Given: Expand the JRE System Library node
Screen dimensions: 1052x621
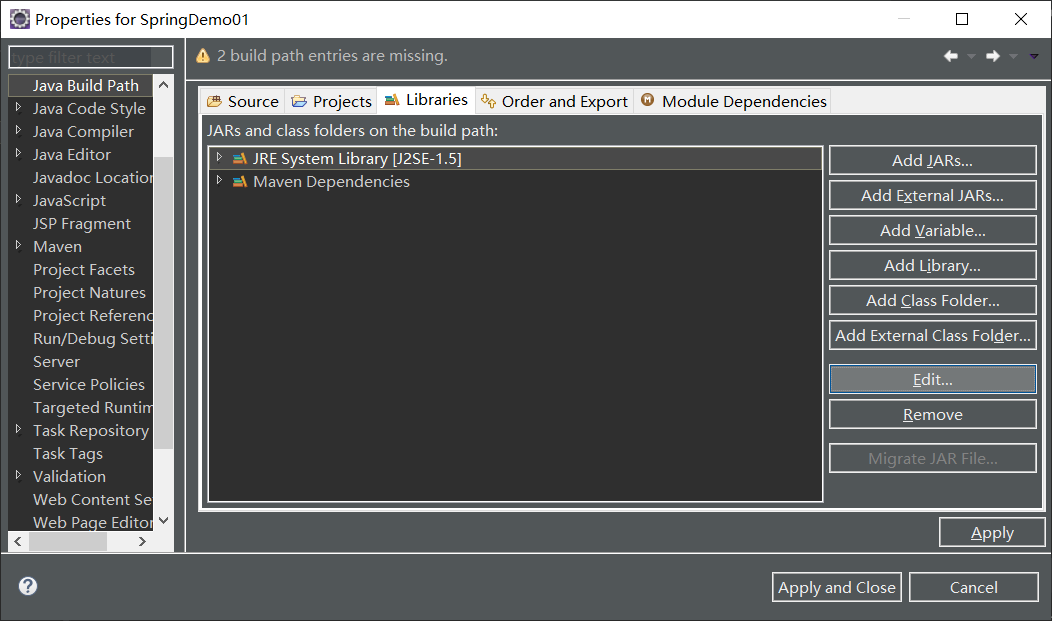Looking at the screenshot, I should 219,158.
